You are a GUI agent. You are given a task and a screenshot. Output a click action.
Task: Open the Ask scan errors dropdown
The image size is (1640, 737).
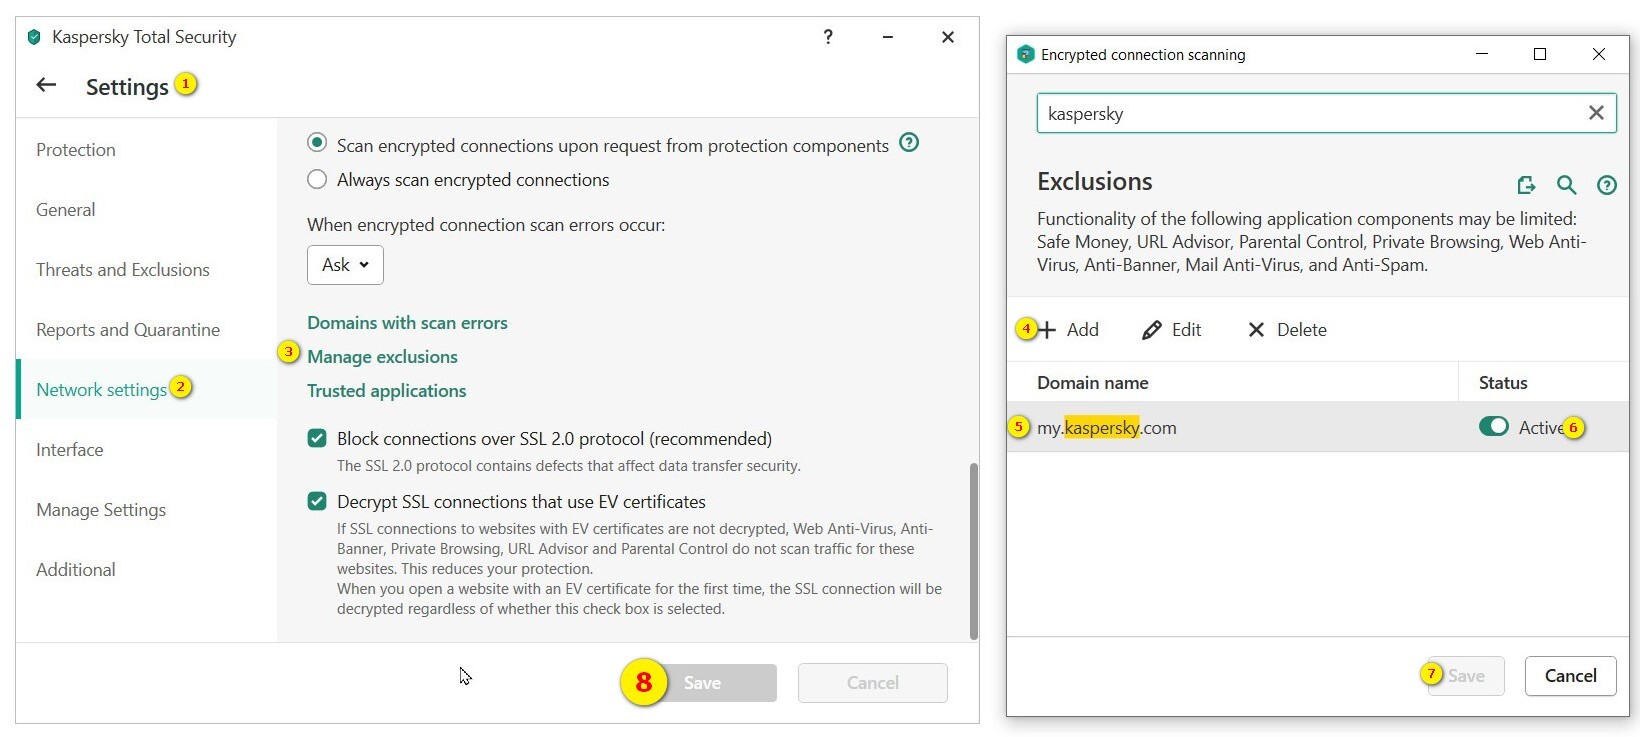coord(345,265)
